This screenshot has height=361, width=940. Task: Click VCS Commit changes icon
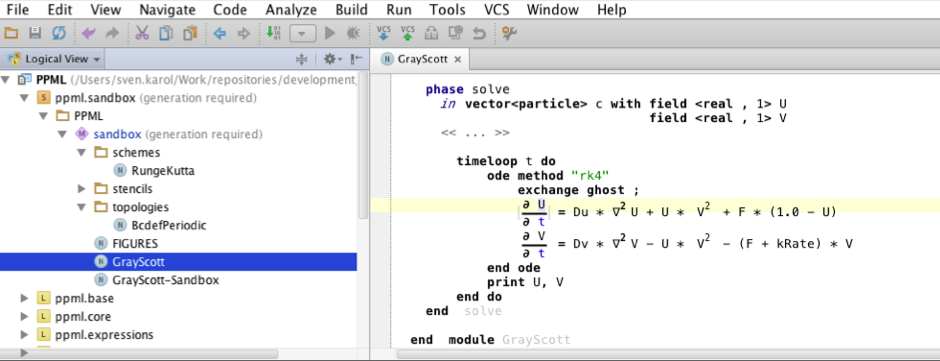click(x=408, y=33)
